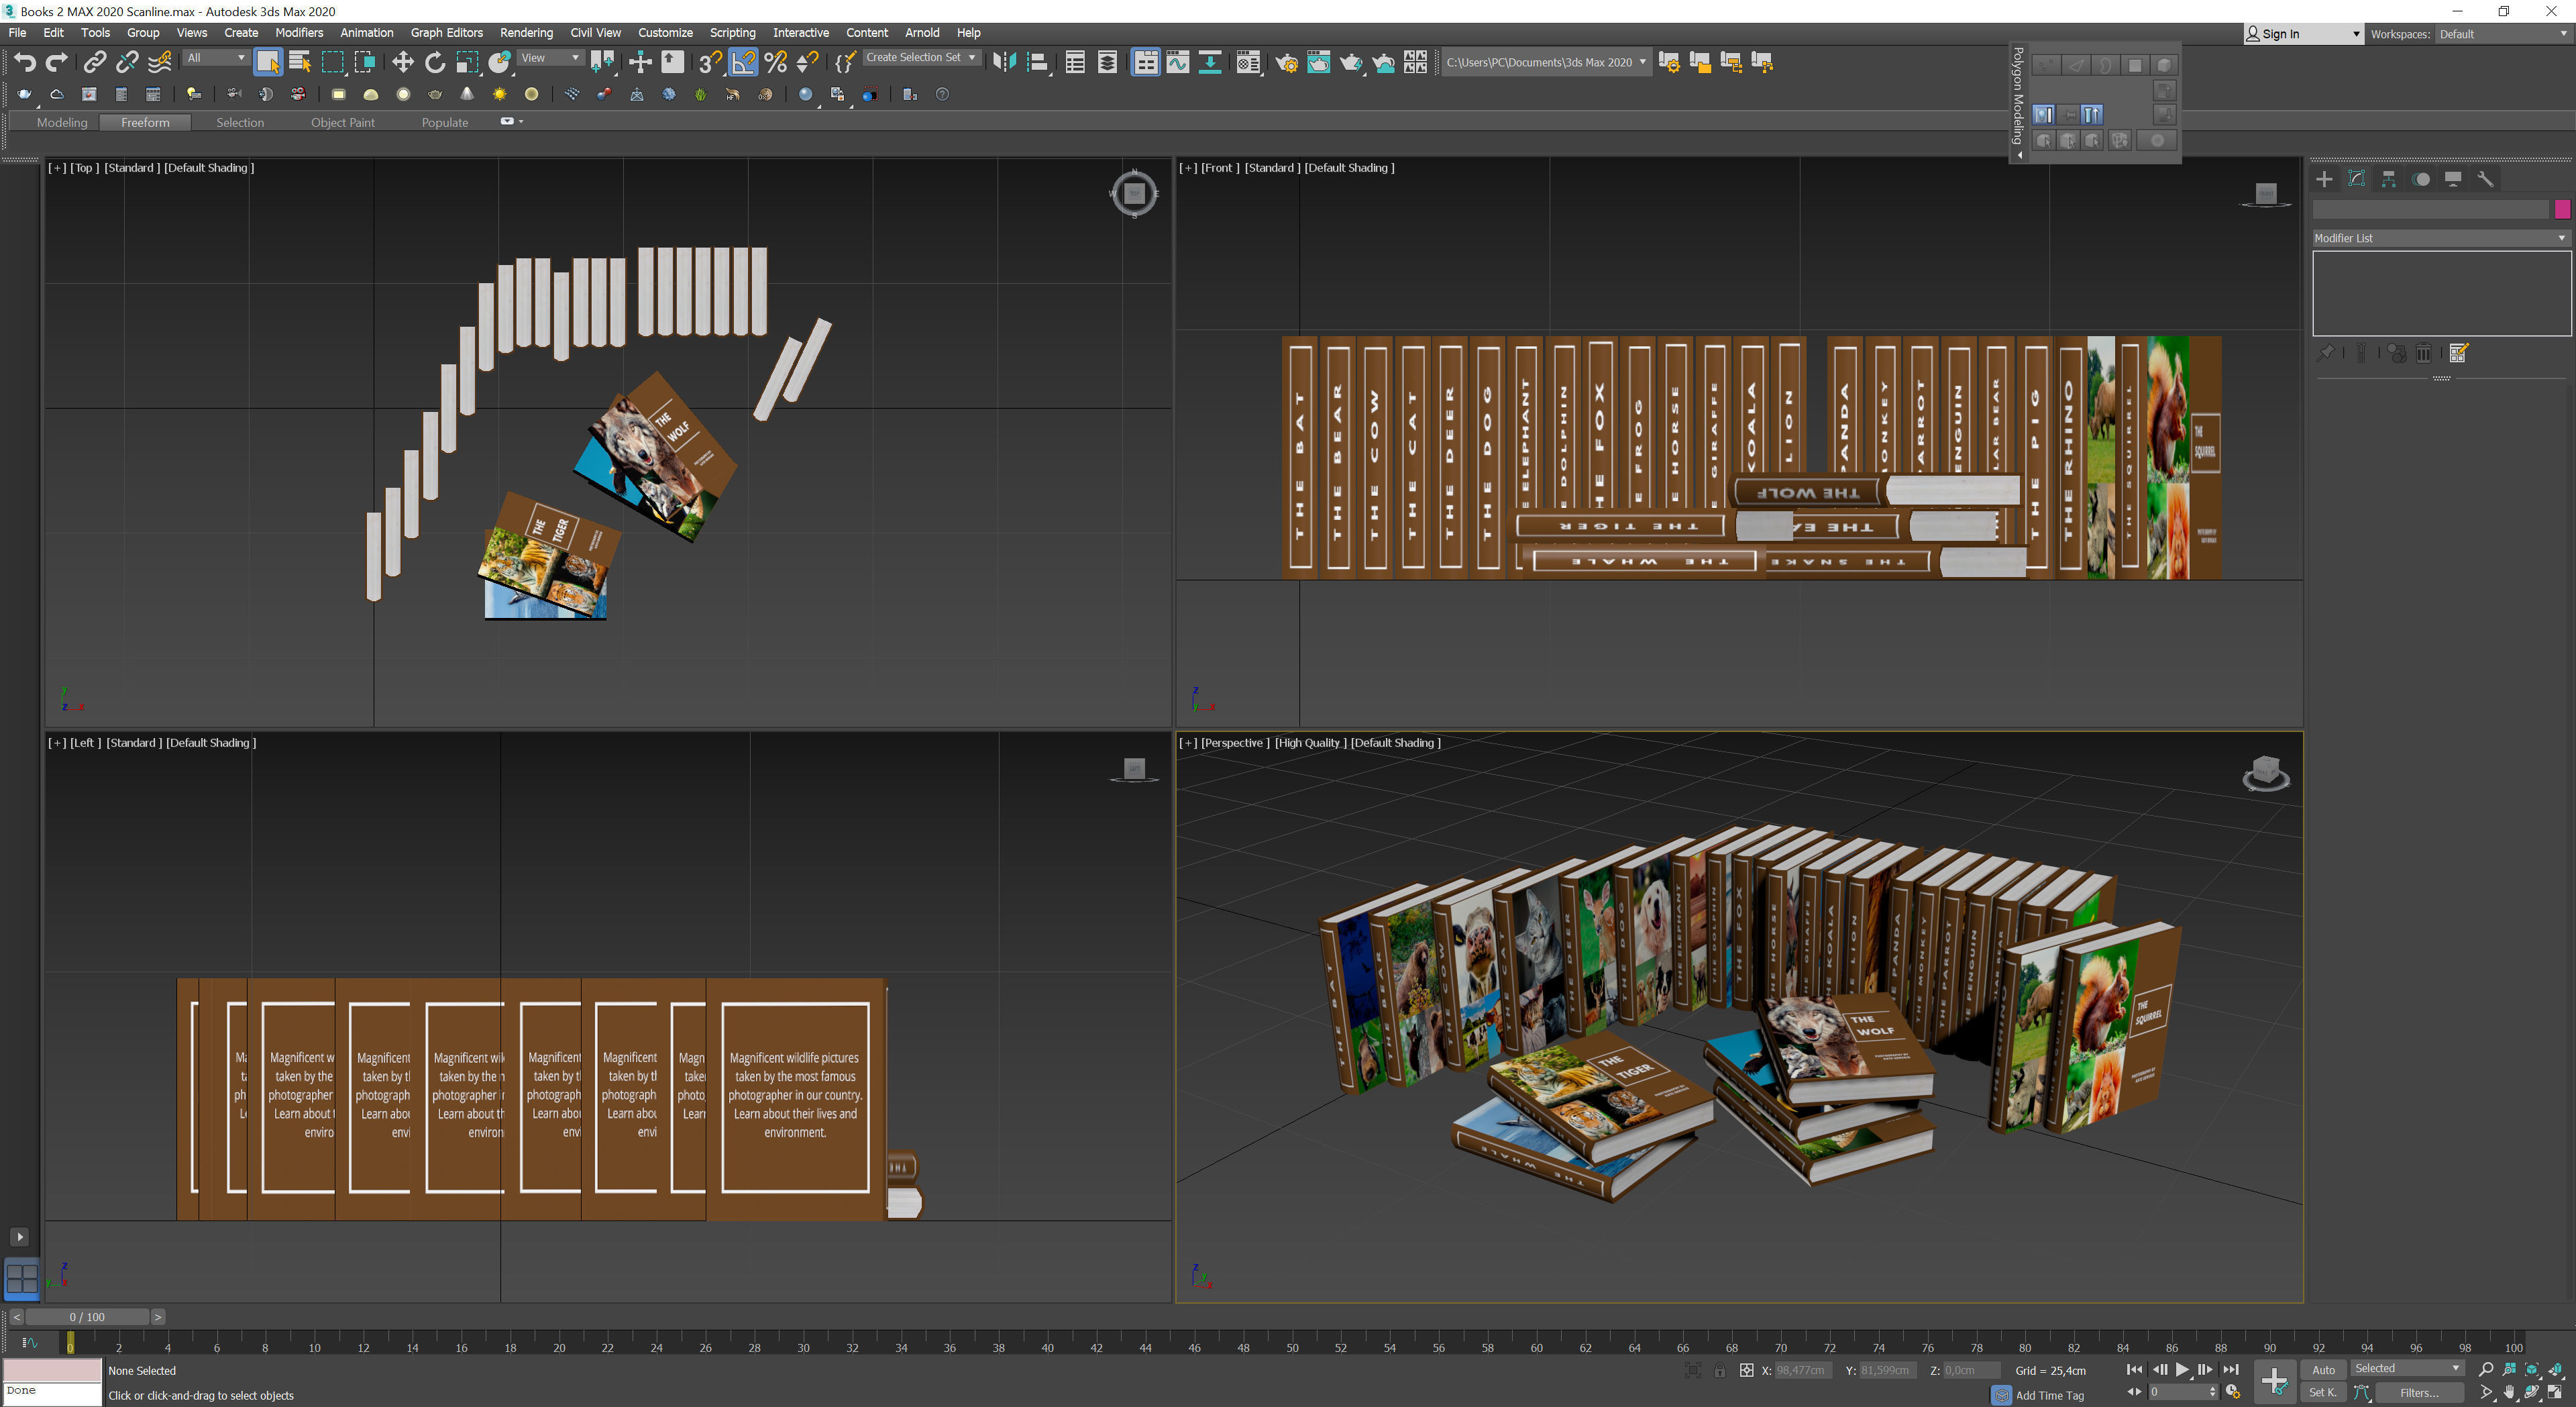2576x1407 pixels.
Task: Click the Pan View hand icon
Action: pos(2509,1392)
